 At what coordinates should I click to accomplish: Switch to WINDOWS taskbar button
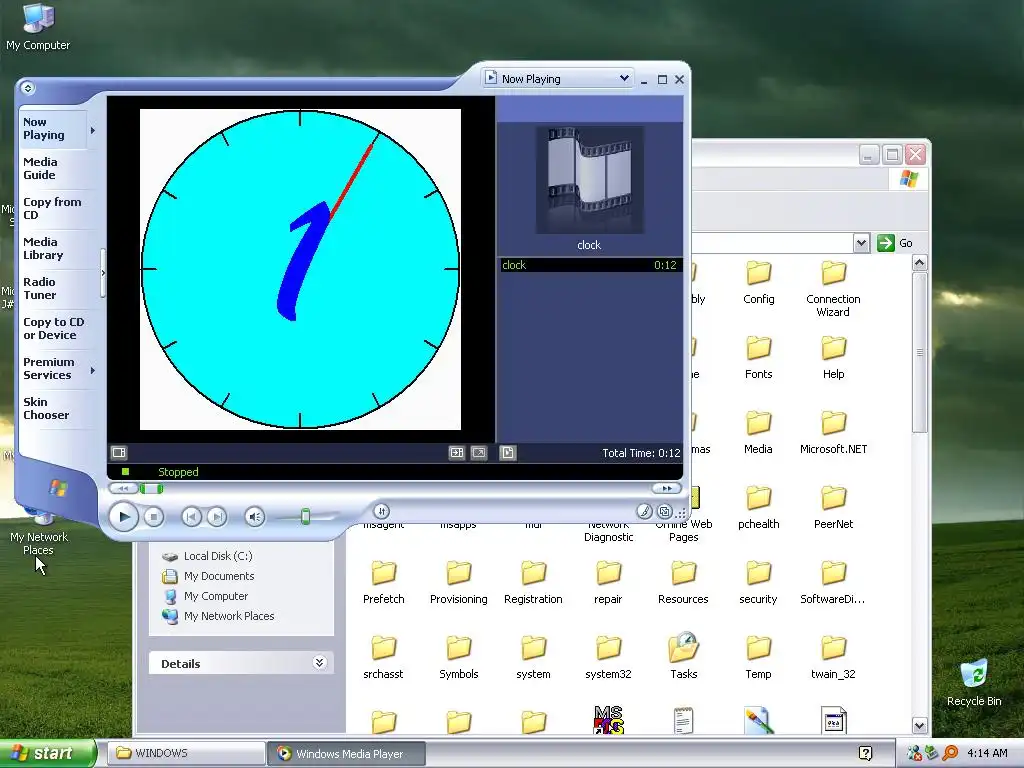click(186, 753)
